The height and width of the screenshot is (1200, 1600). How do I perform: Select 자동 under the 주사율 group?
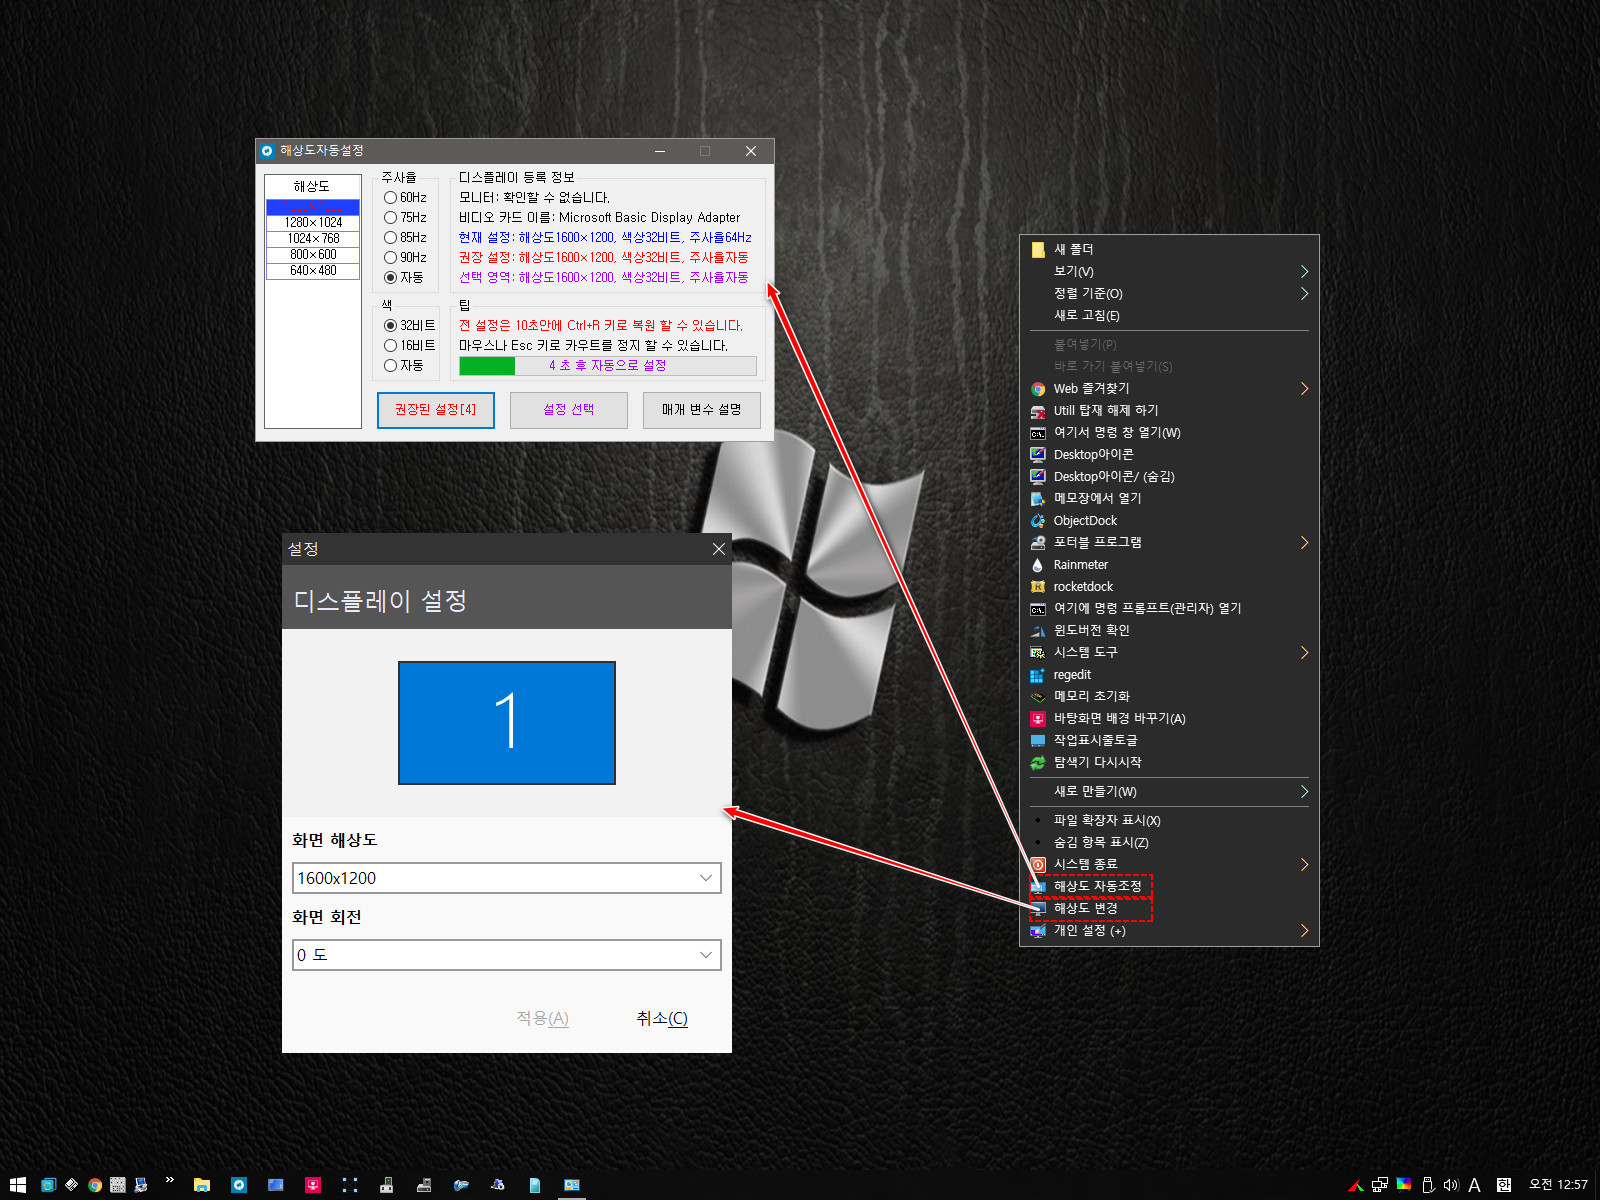pos(391,278)
